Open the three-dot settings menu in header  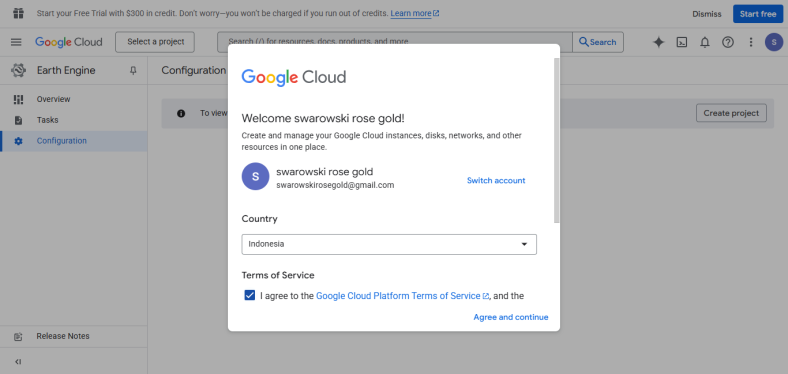point(751,42)
